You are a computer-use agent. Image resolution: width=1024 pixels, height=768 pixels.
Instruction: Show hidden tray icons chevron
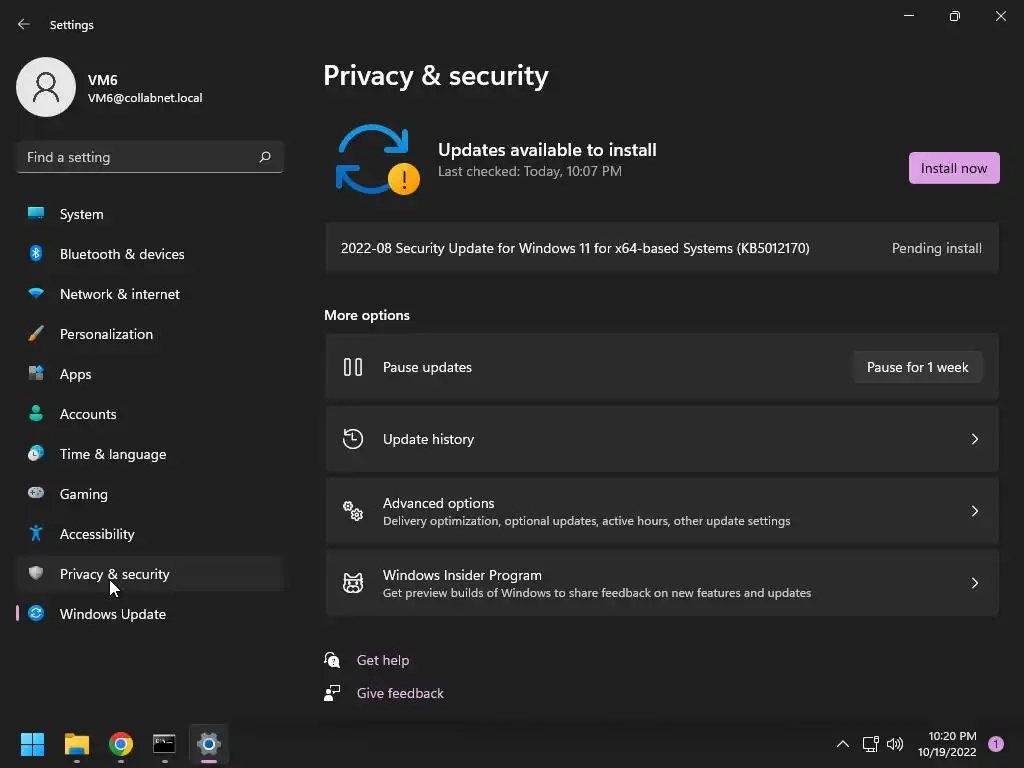coord(842,744)
